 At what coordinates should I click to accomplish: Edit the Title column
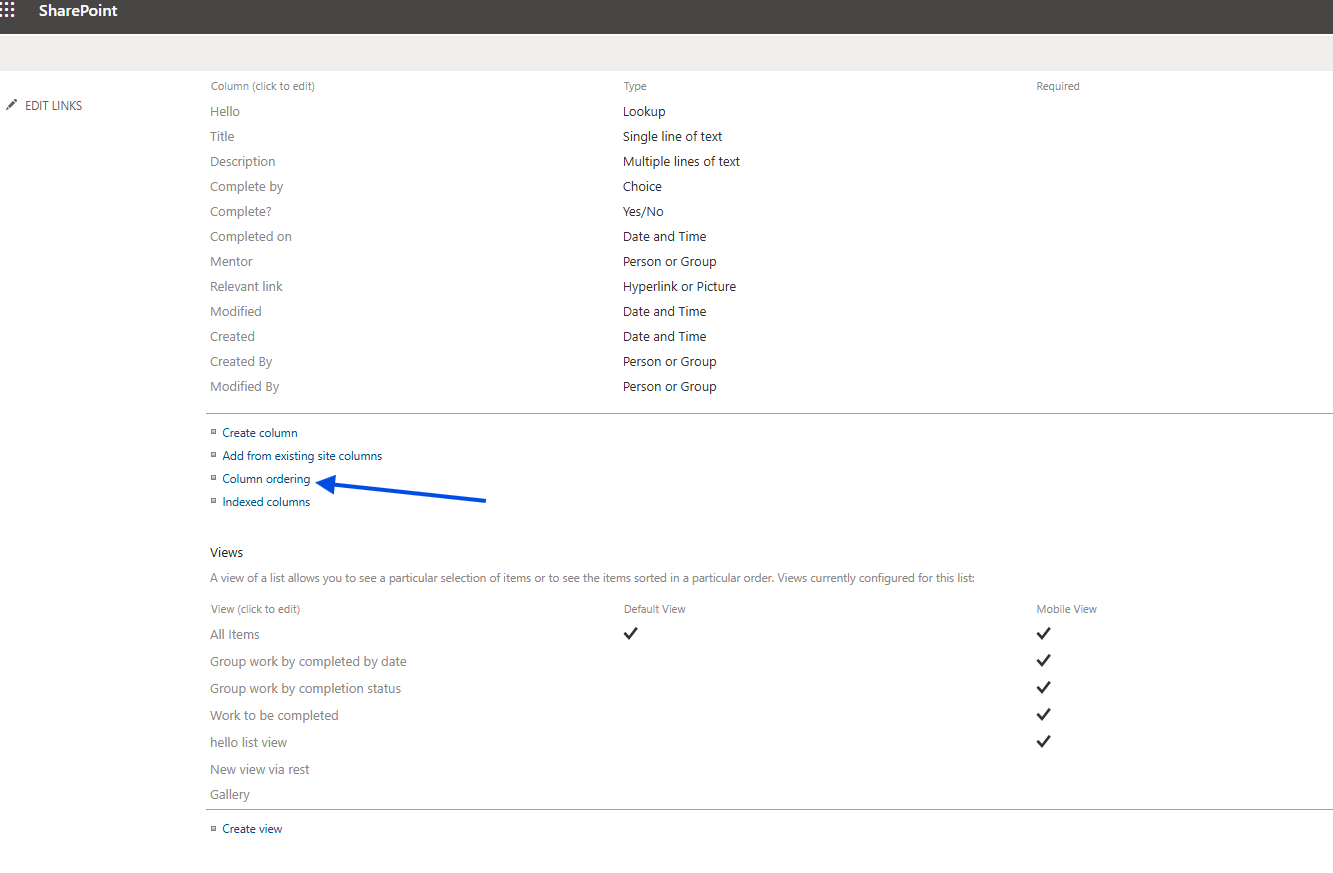[x=222, y=137]
